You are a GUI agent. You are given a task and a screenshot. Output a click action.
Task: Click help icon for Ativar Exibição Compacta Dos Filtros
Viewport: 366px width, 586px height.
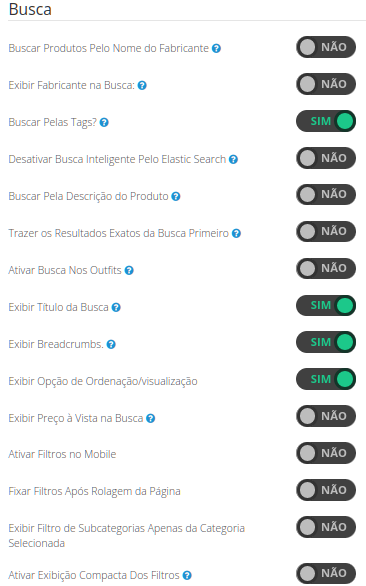tap(187, 575)
